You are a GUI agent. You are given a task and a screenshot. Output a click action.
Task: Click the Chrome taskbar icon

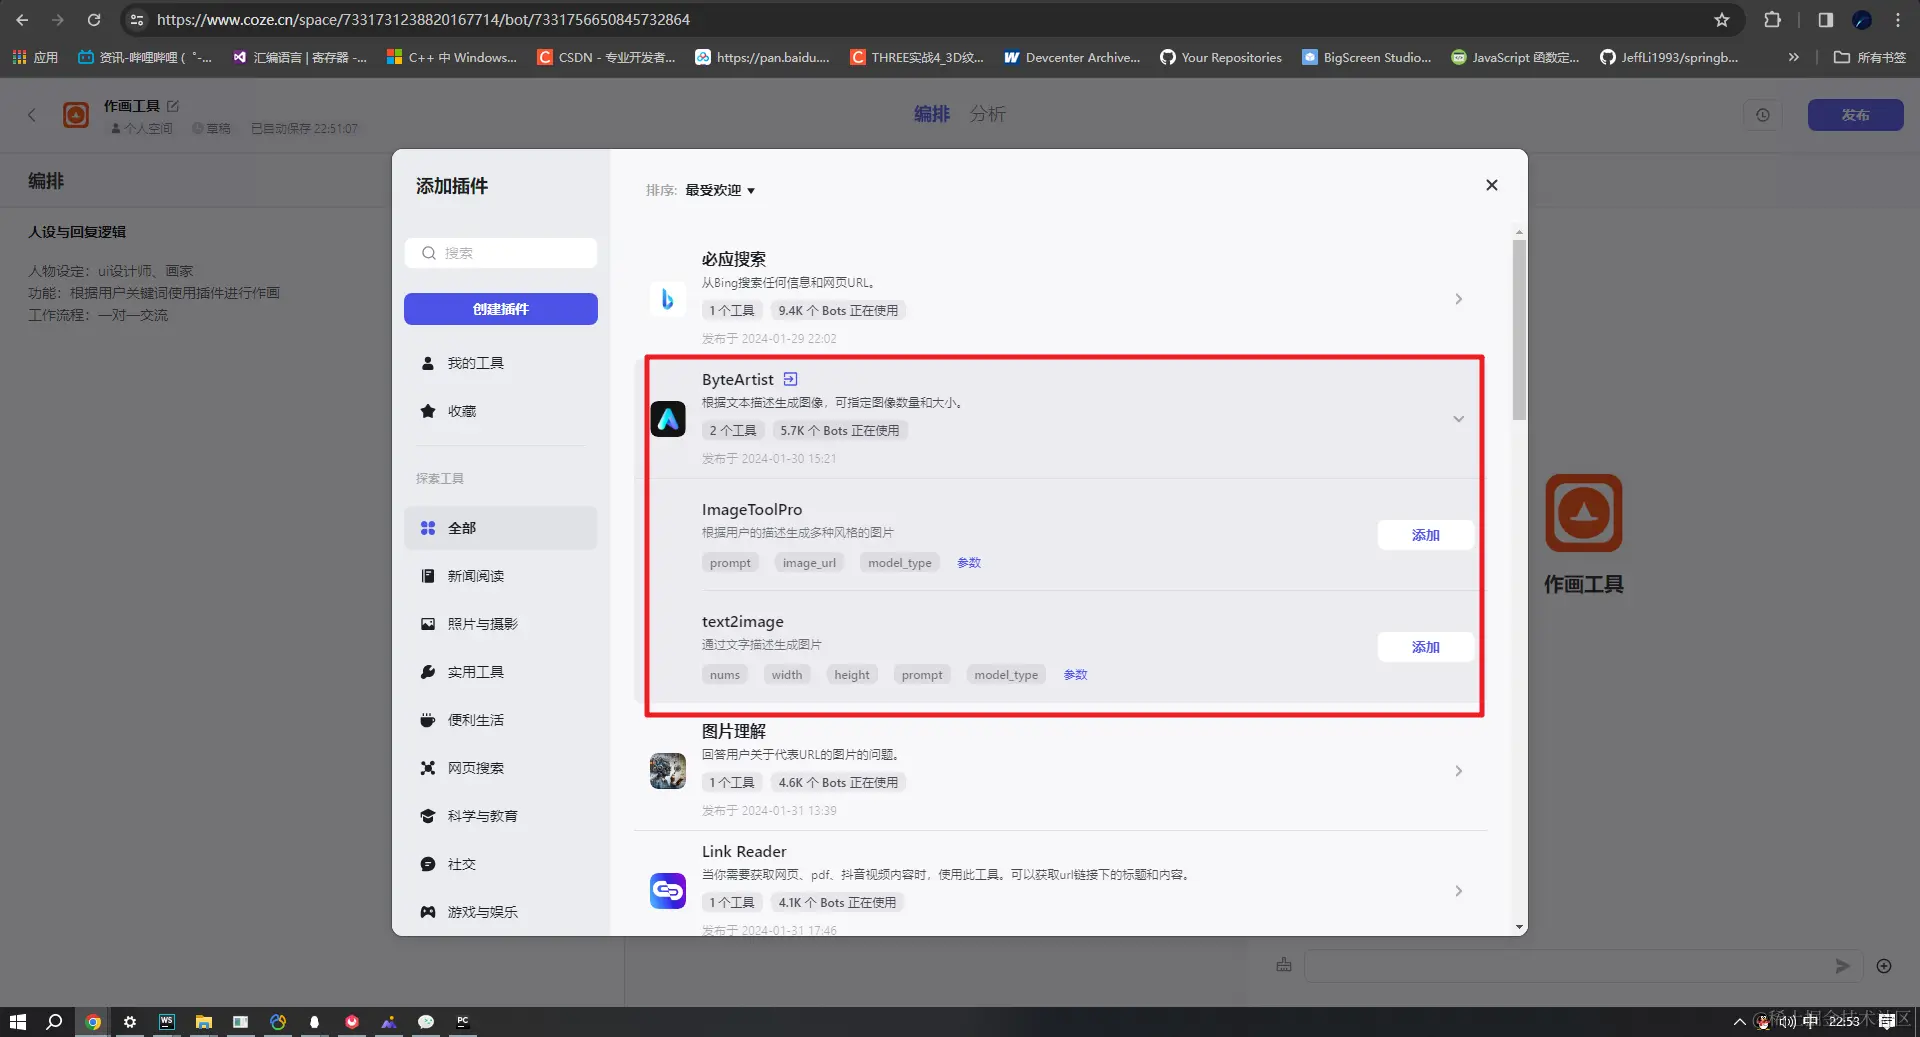tap(93, 1022)
